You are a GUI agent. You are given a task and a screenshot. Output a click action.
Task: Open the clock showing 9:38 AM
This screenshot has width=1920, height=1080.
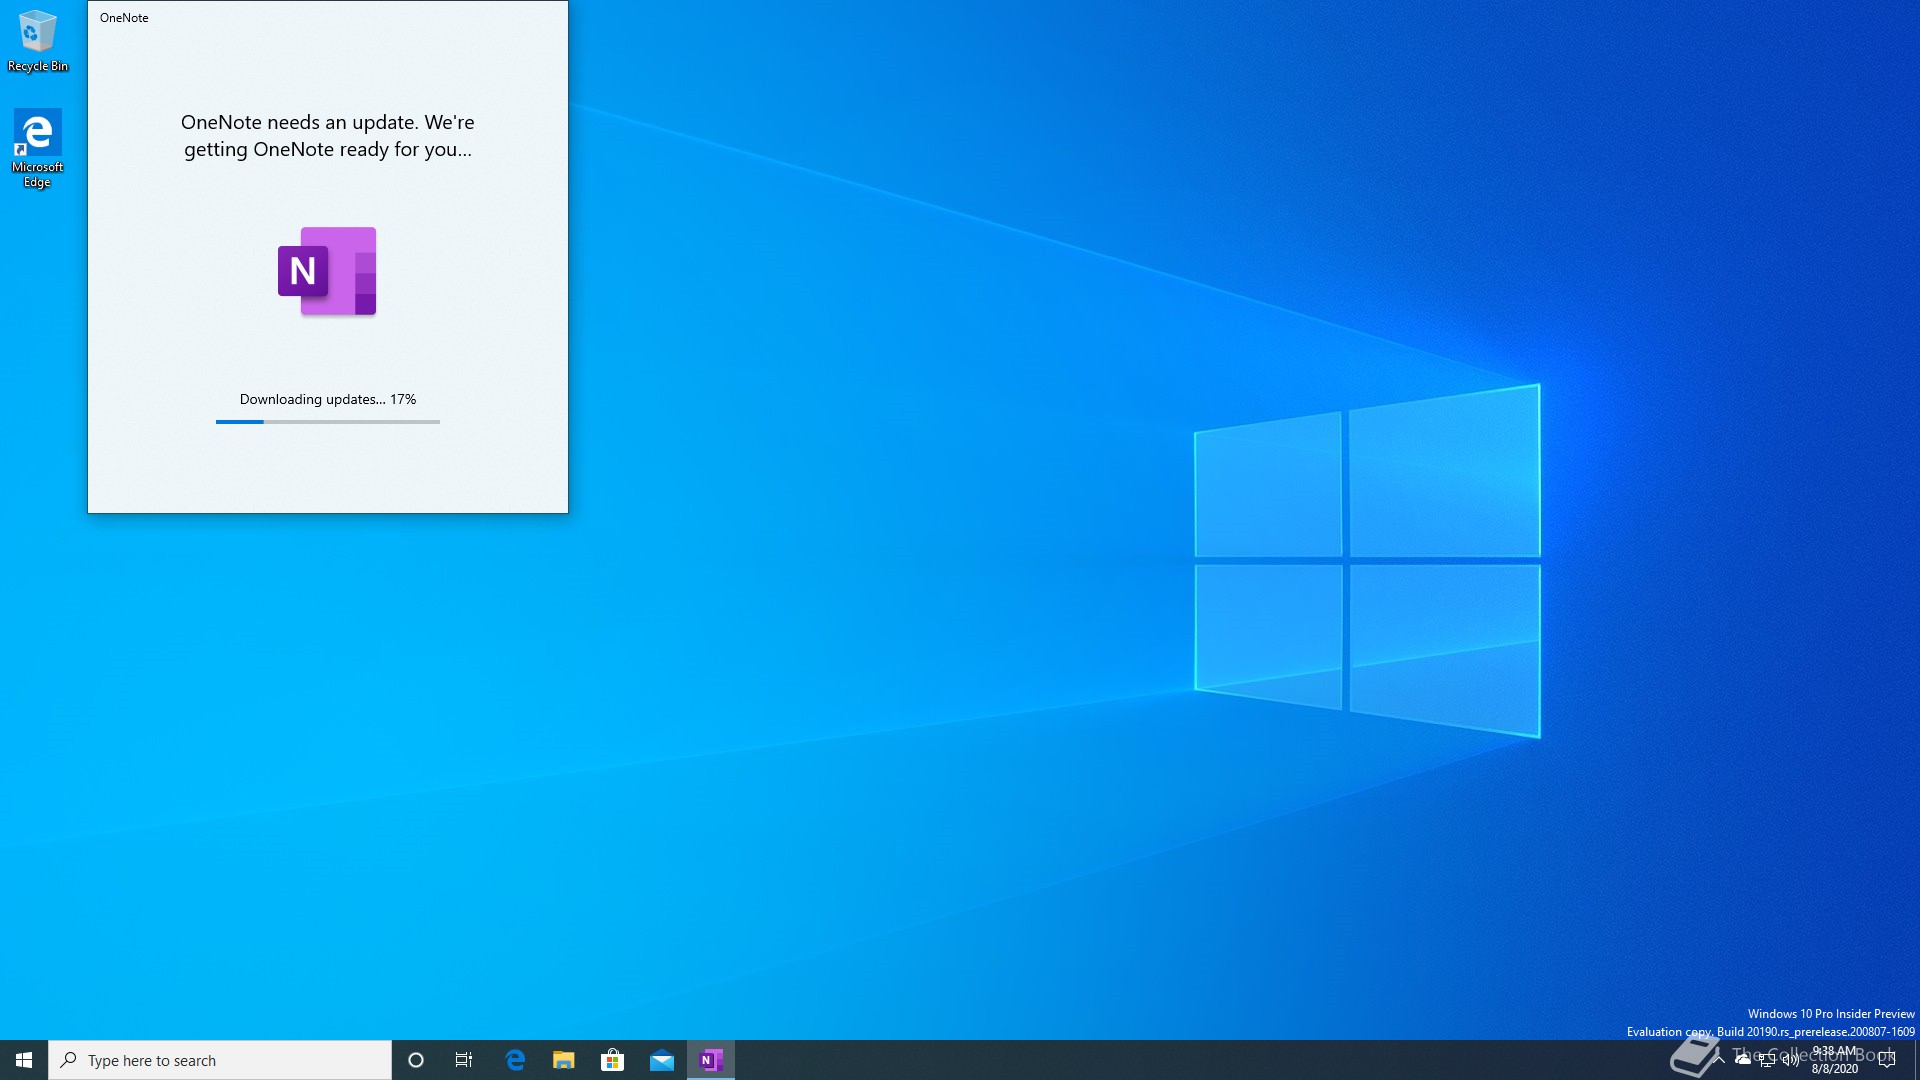(1835, 1060)
